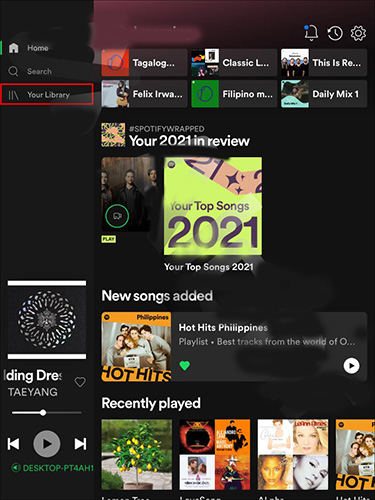
Task: Open Your Top Songs 2021 cover
Action: [x=213, y=206]
